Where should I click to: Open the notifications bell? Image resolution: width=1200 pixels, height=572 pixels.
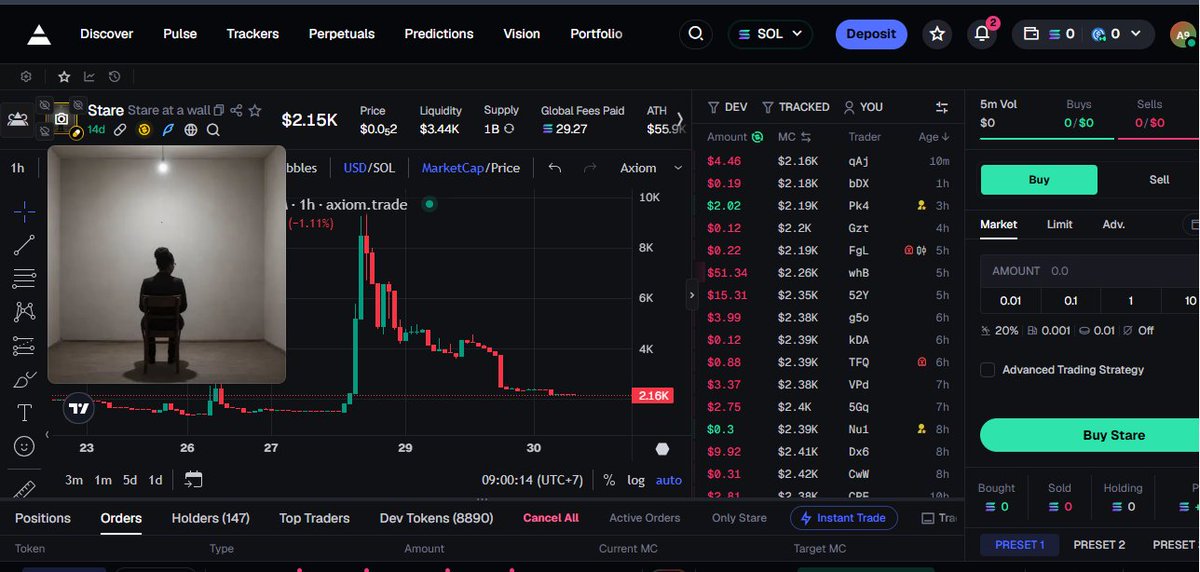pyautogui.click(x=983, y=34)
